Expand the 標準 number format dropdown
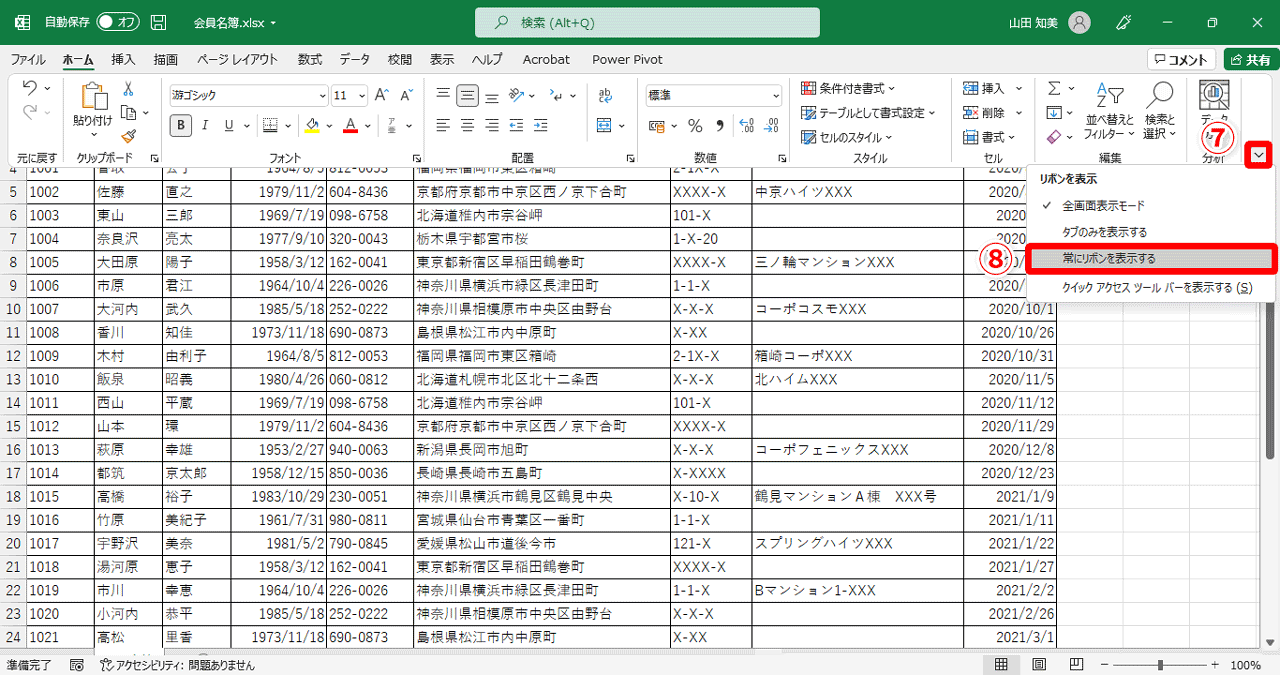 (775, 95)
